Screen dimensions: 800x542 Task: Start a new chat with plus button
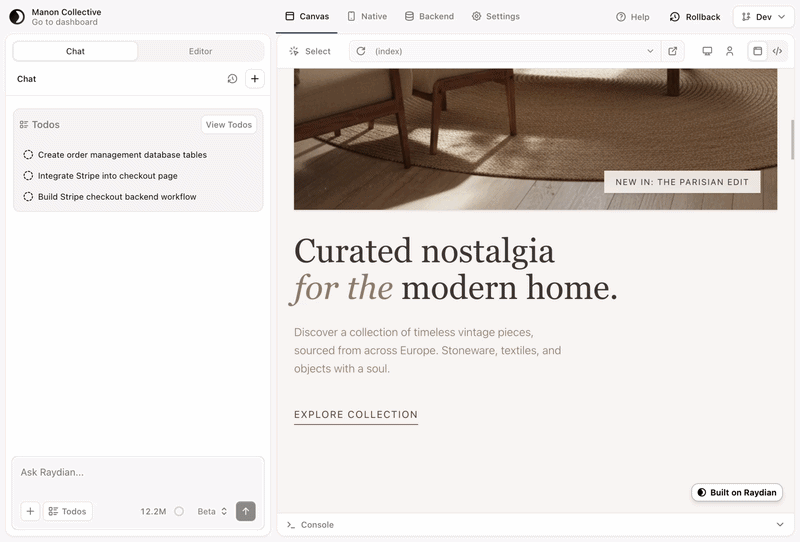tap(255, 79)
